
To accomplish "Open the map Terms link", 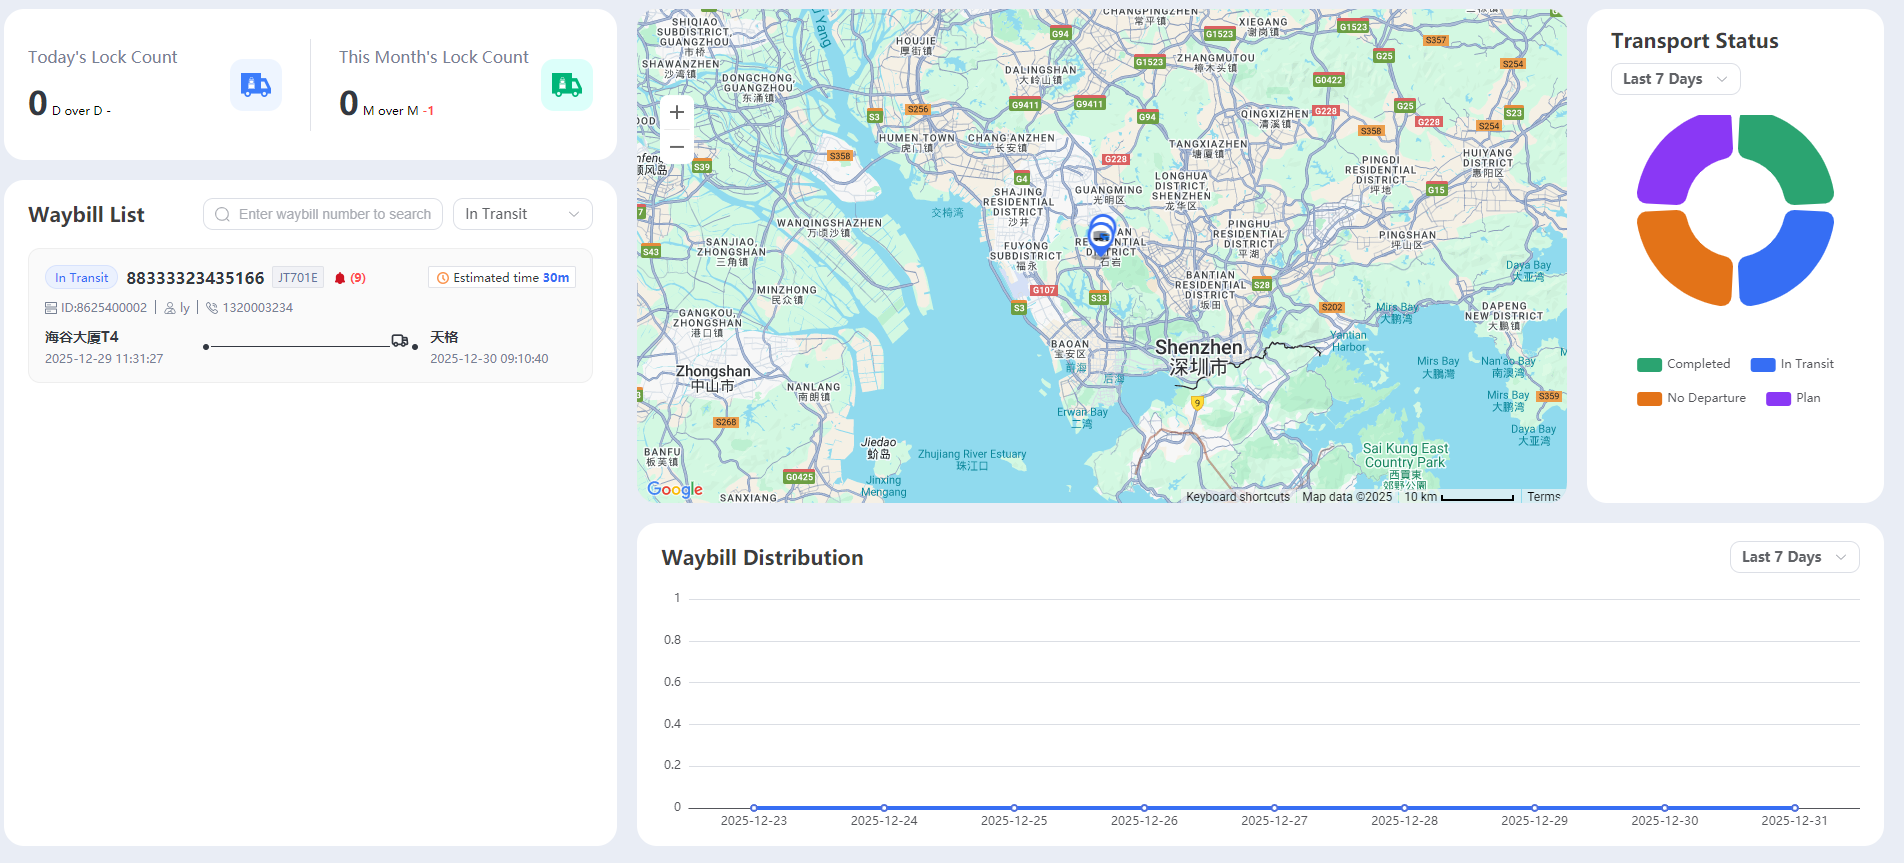I will 1543,497.
